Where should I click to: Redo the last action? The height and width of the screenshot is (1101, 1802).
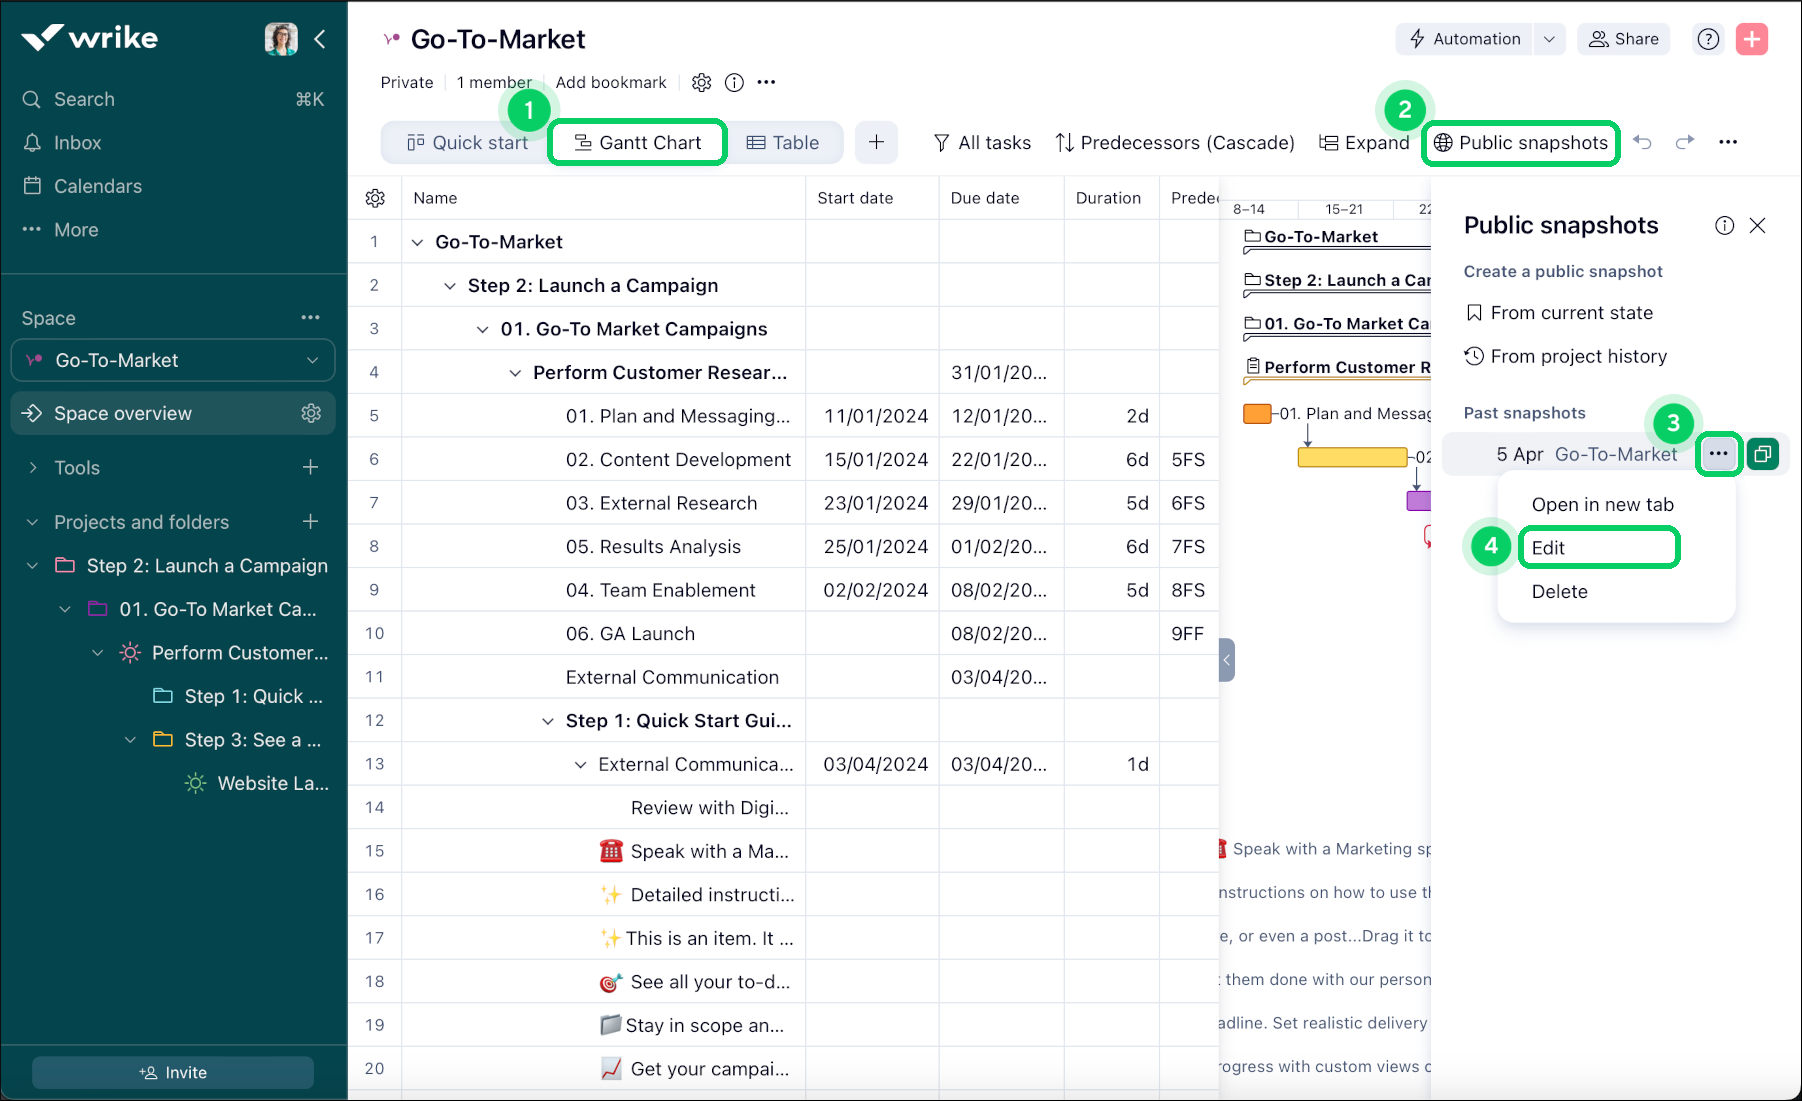(1685, 142)
